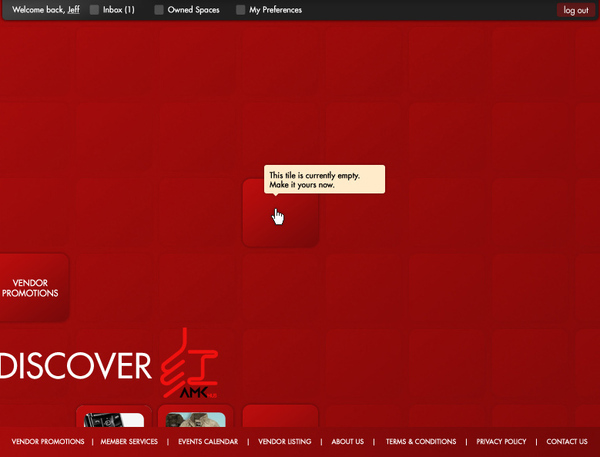Image resolution: width=600 pixels, height=457 pixels.
Task: Open Contact Us footer link
Action: click(x=567, y=441)
